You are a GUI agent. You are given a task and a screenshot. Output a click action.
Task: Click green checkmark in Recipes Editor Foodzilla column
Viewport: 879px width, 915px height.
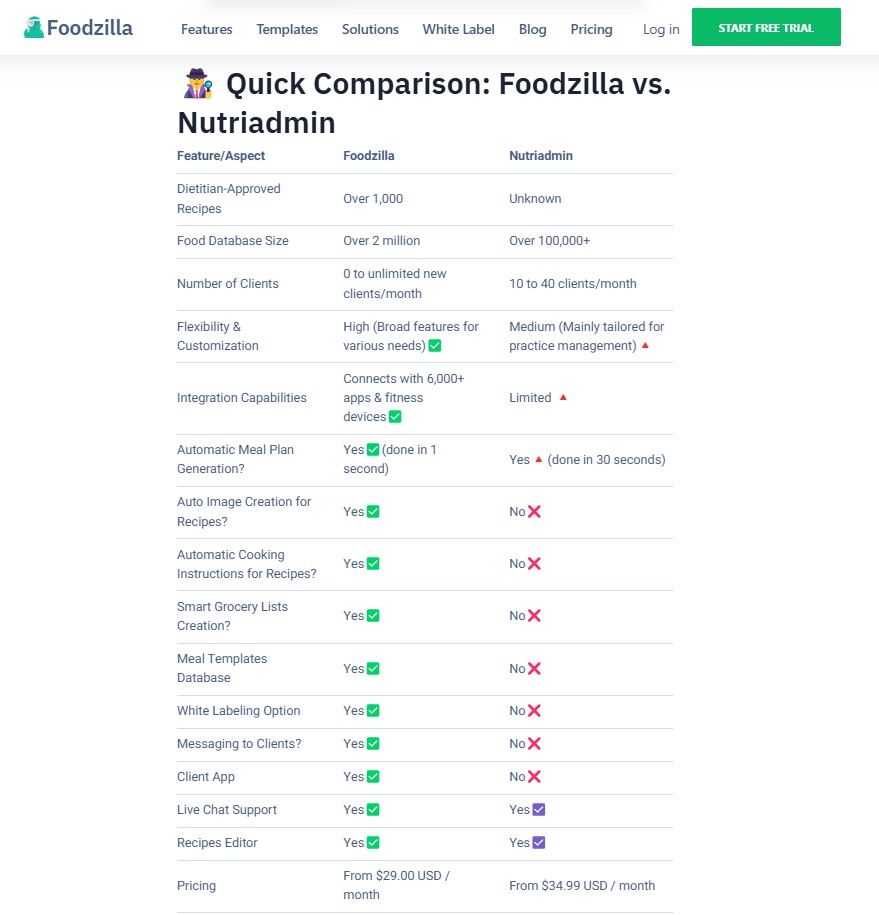(373, 843)
